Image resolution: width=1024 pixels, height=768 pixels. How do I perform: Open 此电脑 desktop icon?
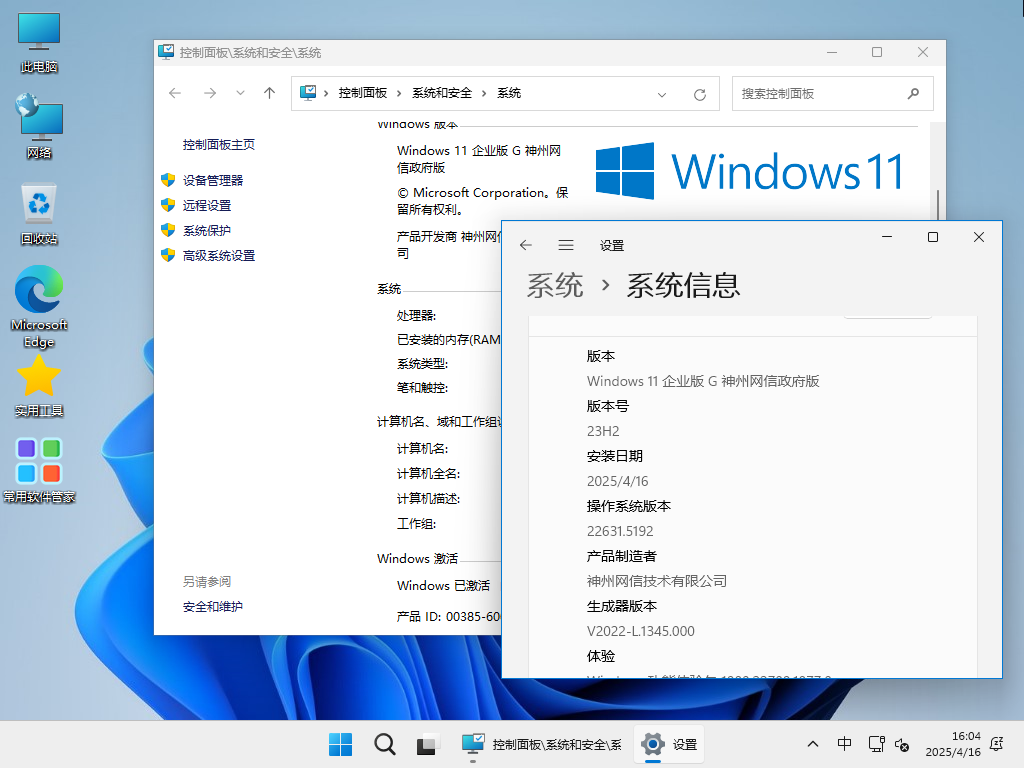point(39,42)
